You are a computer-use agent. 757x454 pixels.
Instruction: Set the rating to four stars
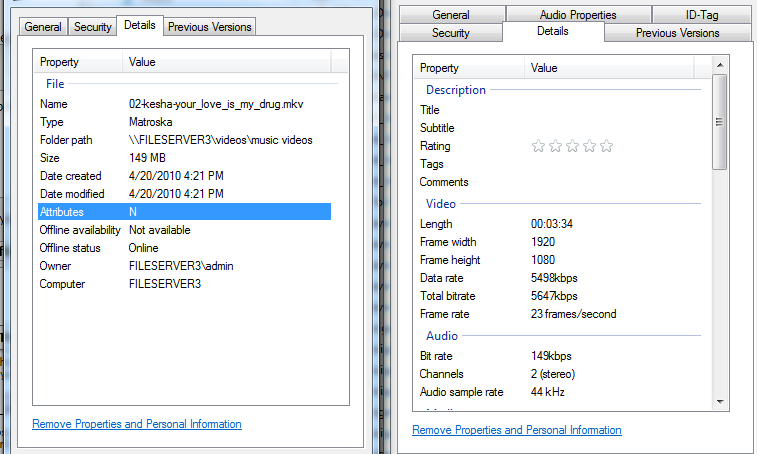589,146
